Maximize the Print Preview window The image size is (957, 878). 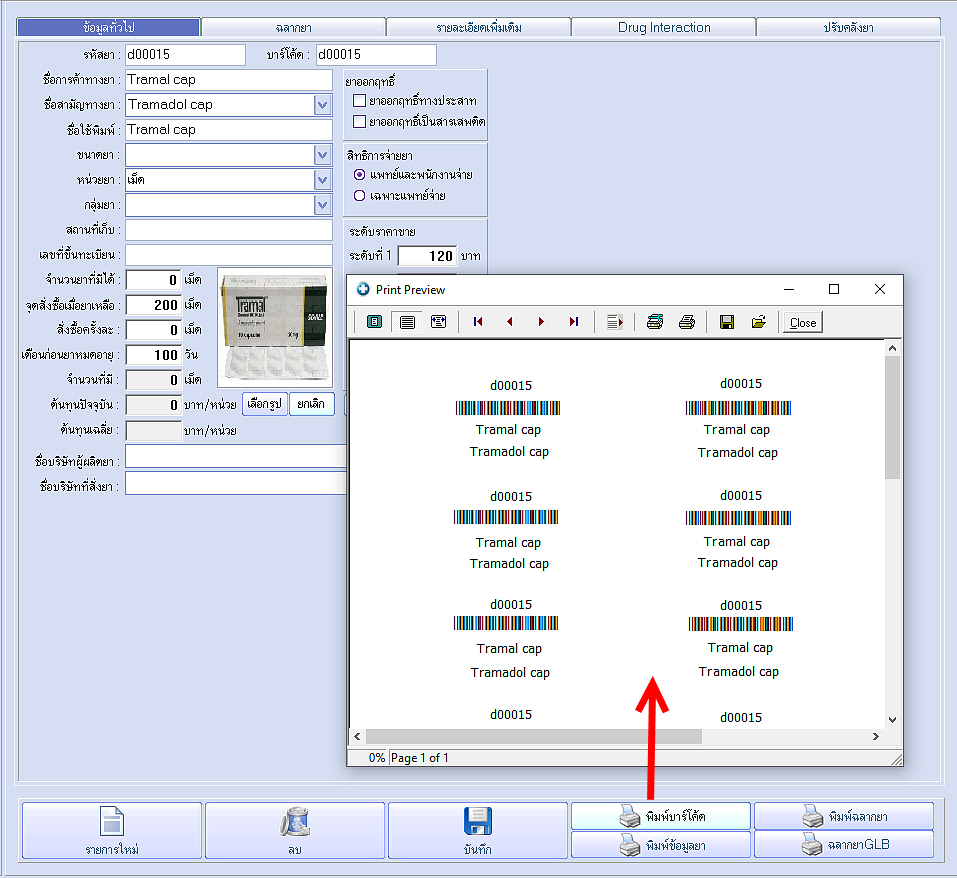834,289
